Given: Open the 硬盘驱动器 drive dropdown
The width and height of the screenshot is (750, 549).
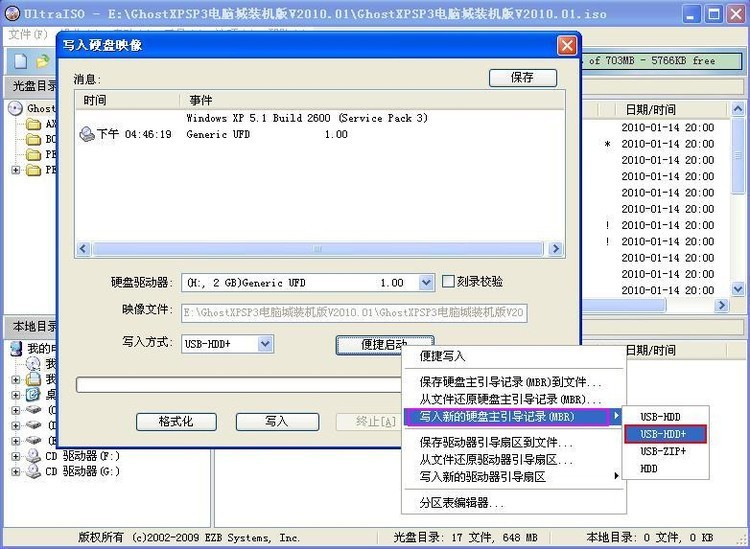Looking at the screenshot, I should tap(426, 283).
